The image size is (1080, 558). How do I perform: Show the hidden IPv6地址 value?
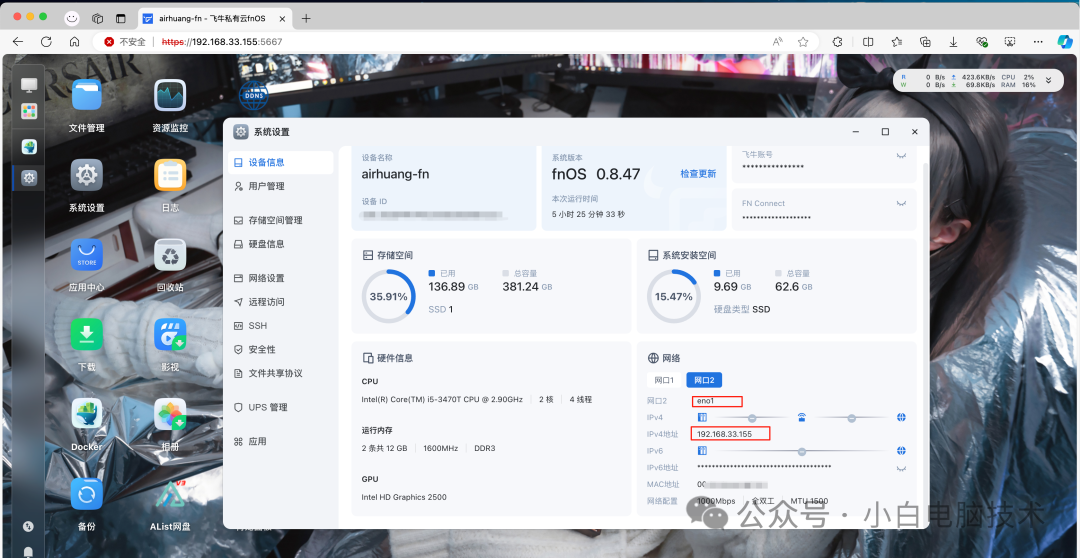pyautogui.click(x=901, y=468)
